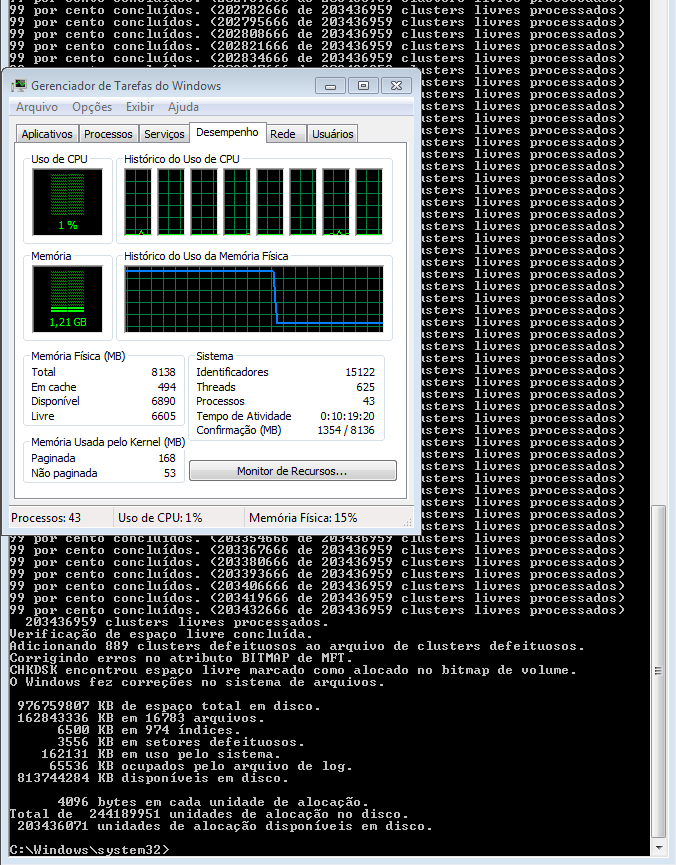Viewport: 676px width, 865px height.
Task: Click the Confirmação value 1354 / 8136
Action: (x=345, y=430)
